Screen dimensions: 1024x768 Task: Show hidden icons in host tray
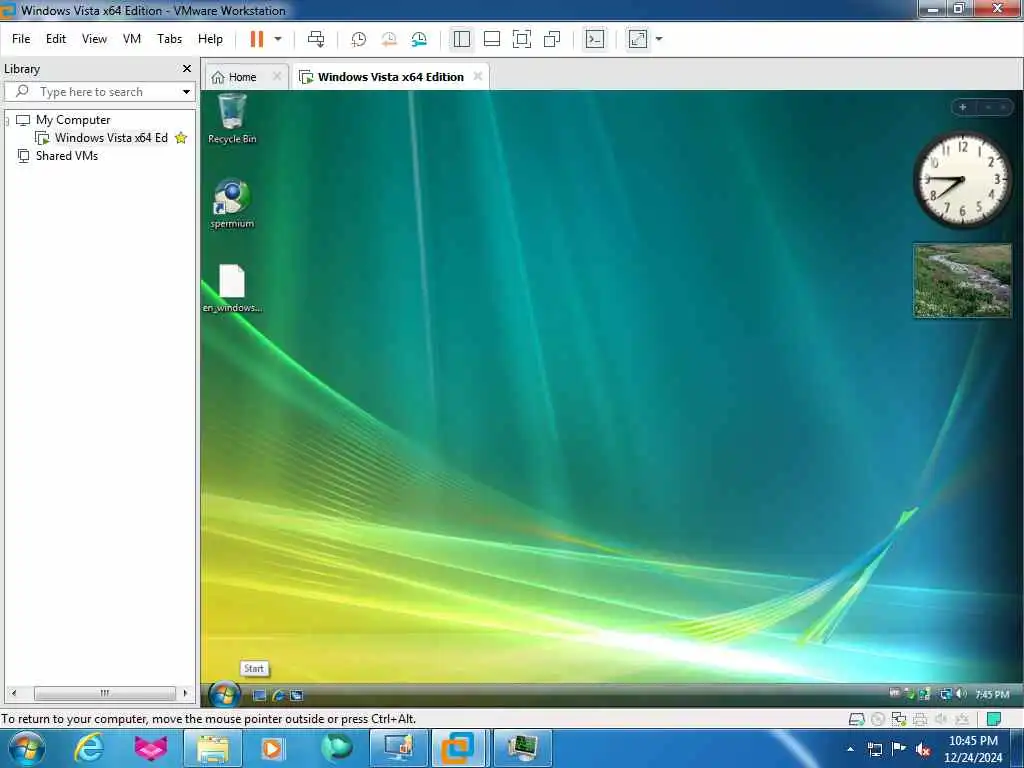click(850, 749)
